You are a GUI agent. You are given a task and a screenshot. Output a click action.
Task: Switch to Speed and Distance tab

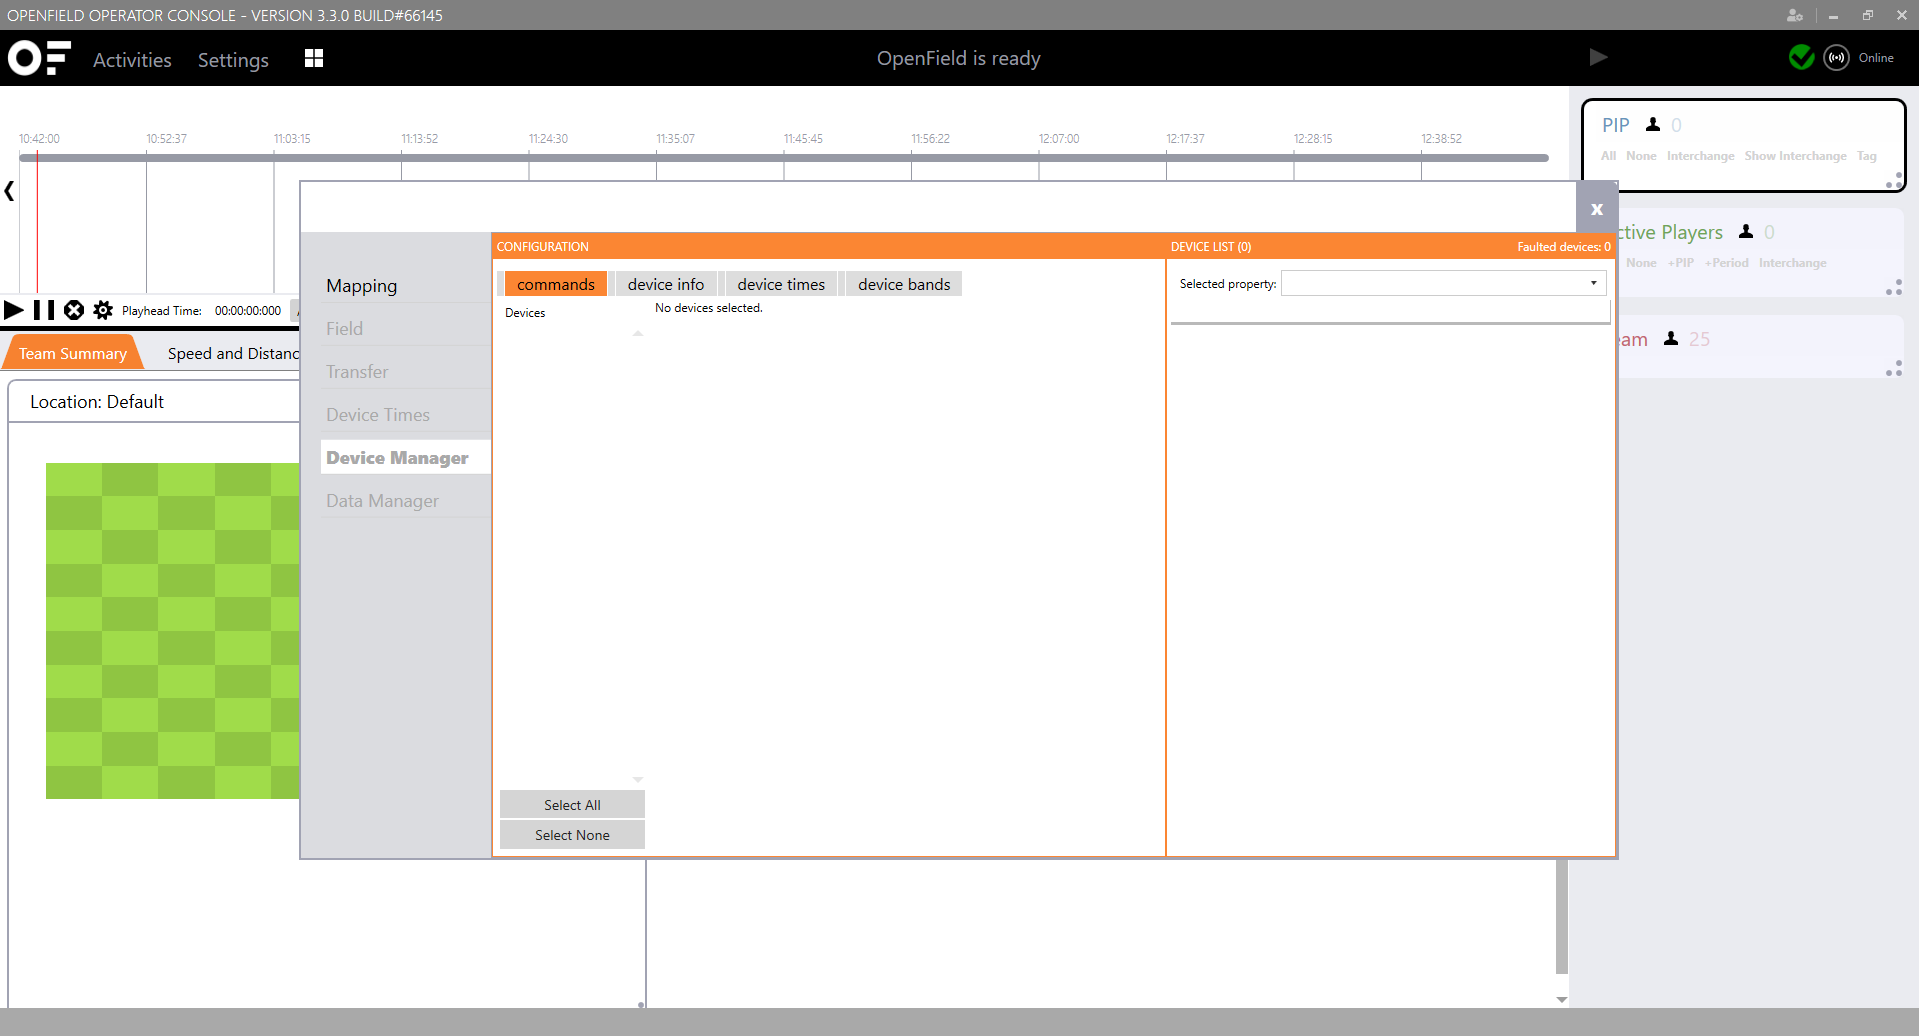(233, 353)
